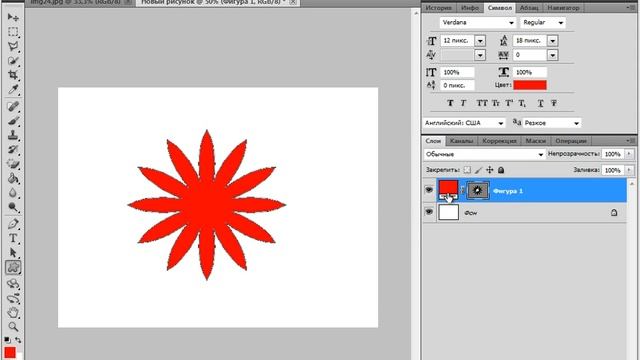The image size is (640, 360).
Task: Select the Crop tool
Action: click(x=13, y=75)
